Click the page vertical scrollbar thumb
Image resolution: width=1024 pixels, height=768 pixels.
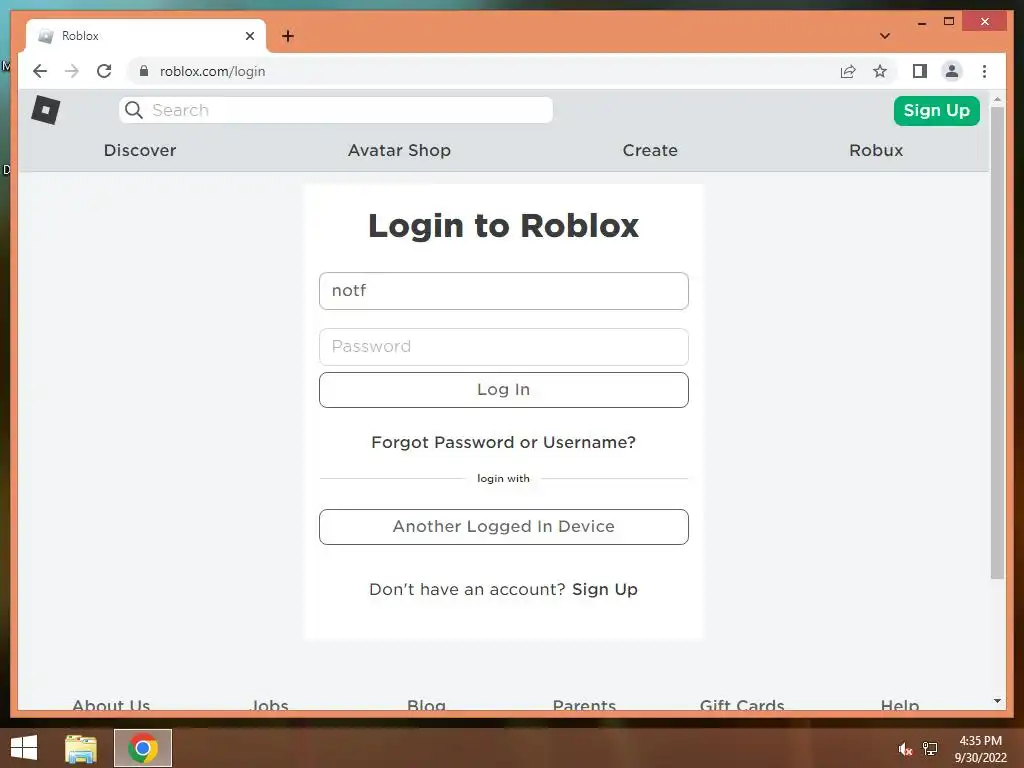997,342
